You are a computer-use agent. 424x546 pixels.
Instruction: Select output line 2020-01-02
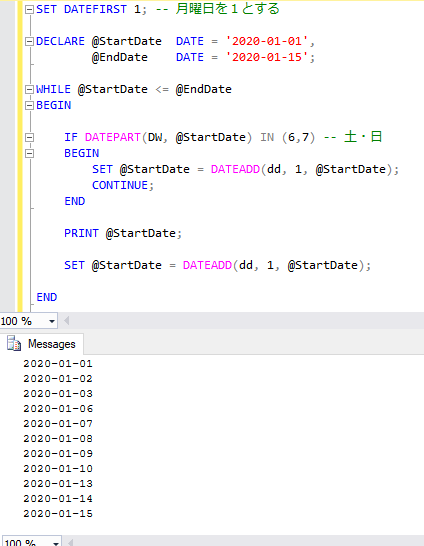click(x=58, y=379)
